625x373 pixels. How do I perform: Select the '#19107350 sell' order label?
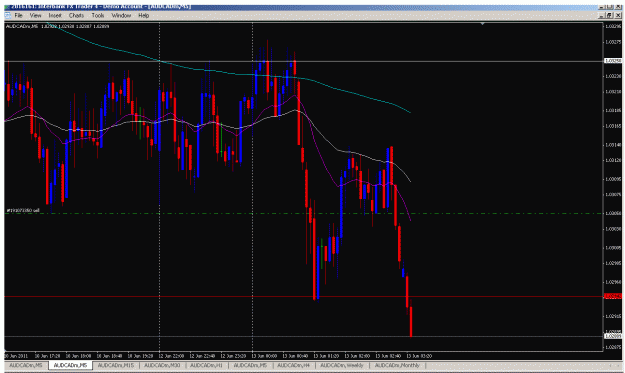click(23, 210)
